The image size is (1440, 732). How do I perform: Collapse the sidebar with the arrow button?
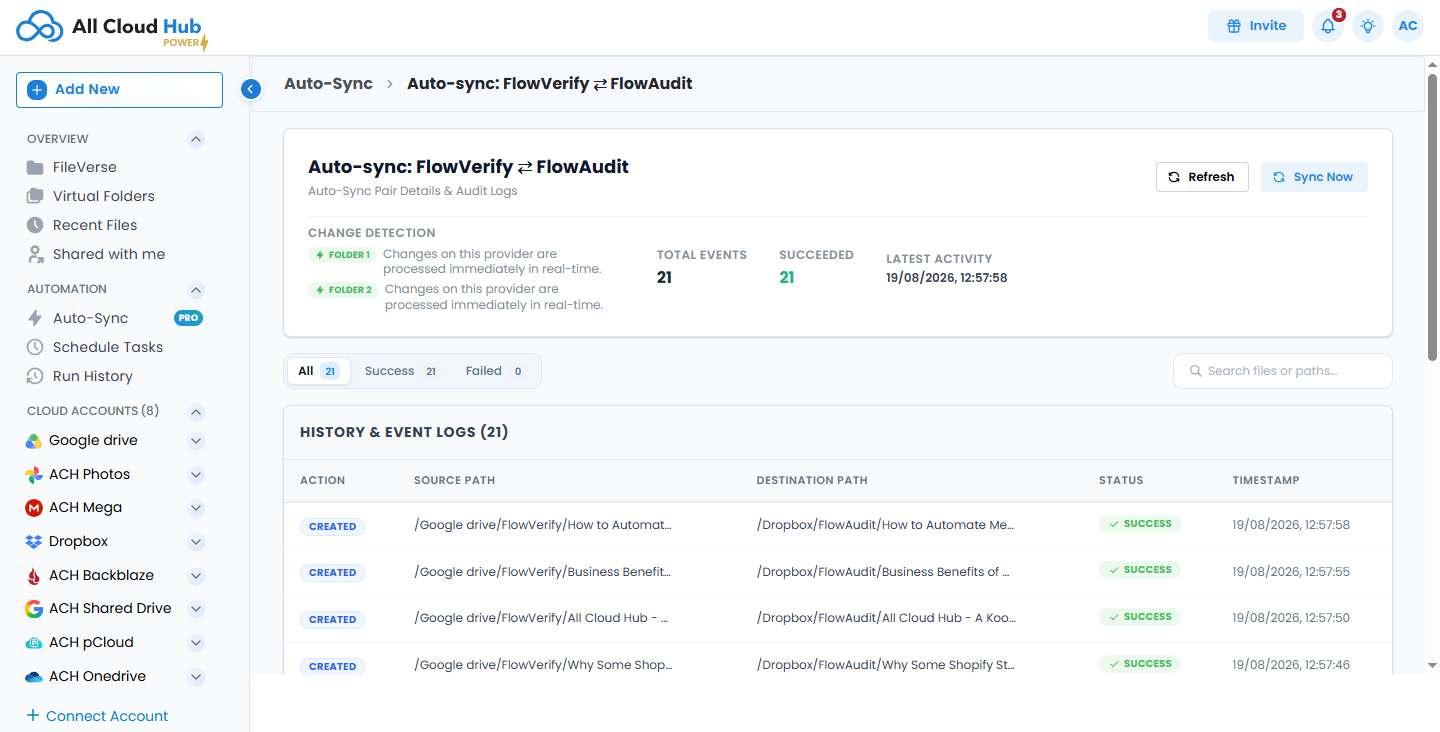coord(251,89)
